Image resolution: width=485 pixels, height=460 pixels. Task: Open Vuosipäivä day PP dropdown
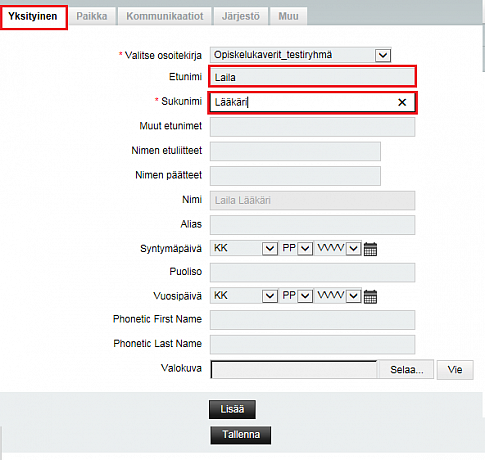(x=305, y=296)
